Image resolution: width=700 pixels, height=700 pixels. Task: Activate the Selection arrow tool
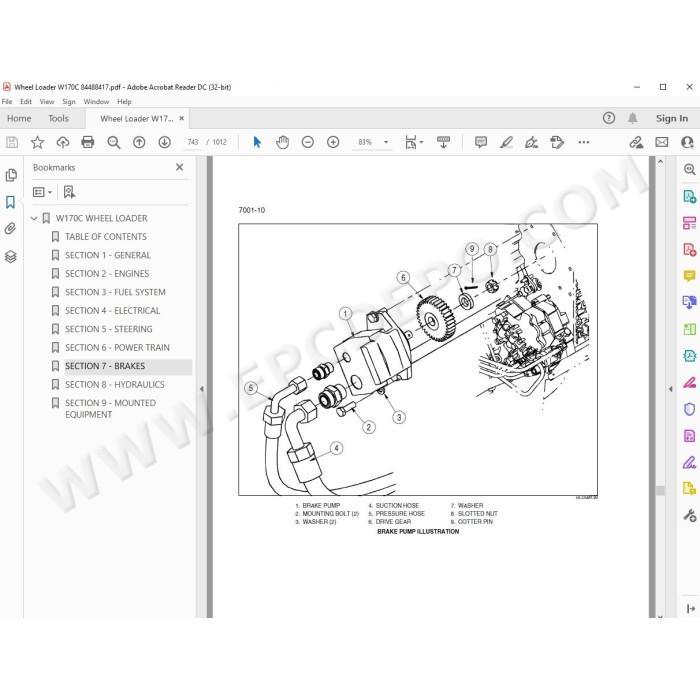click(x=257, y=142)
